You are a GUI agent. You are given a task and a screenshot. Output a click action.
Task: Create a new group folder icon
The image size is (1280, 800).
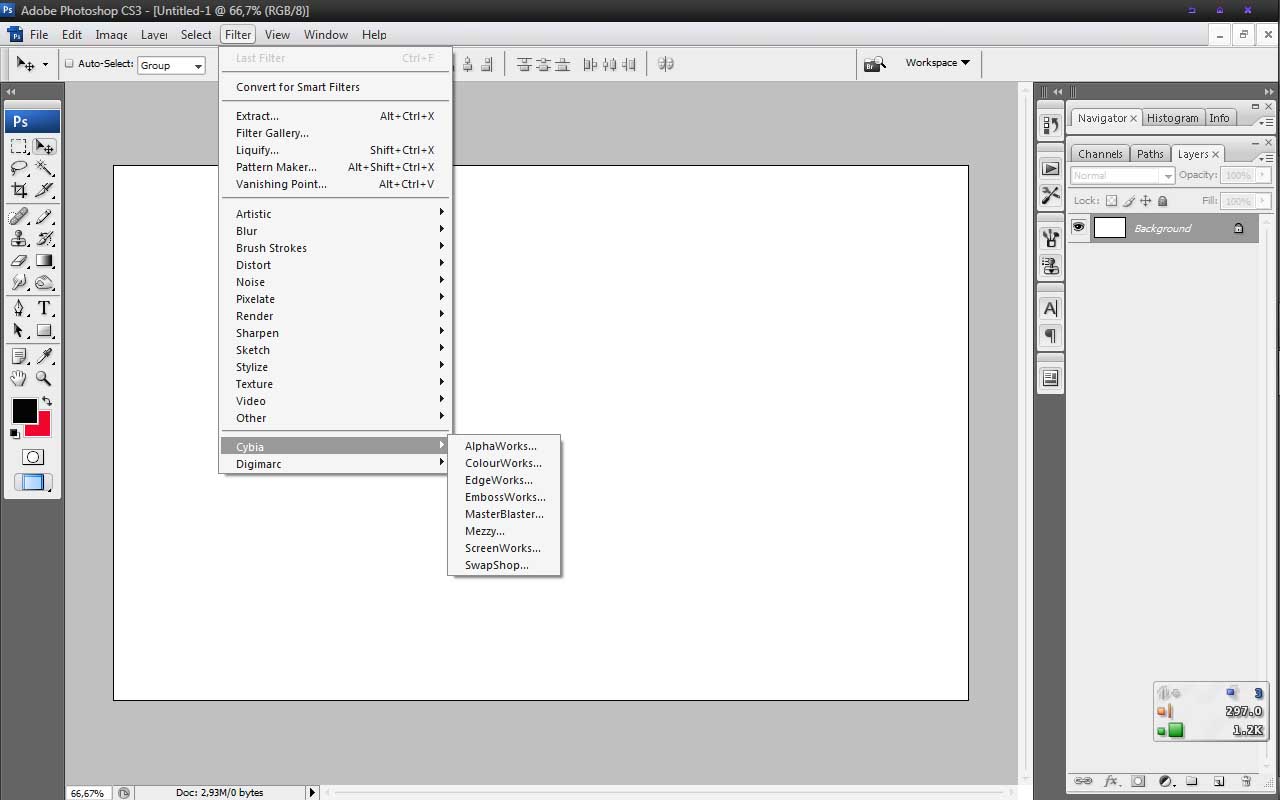1192,781
